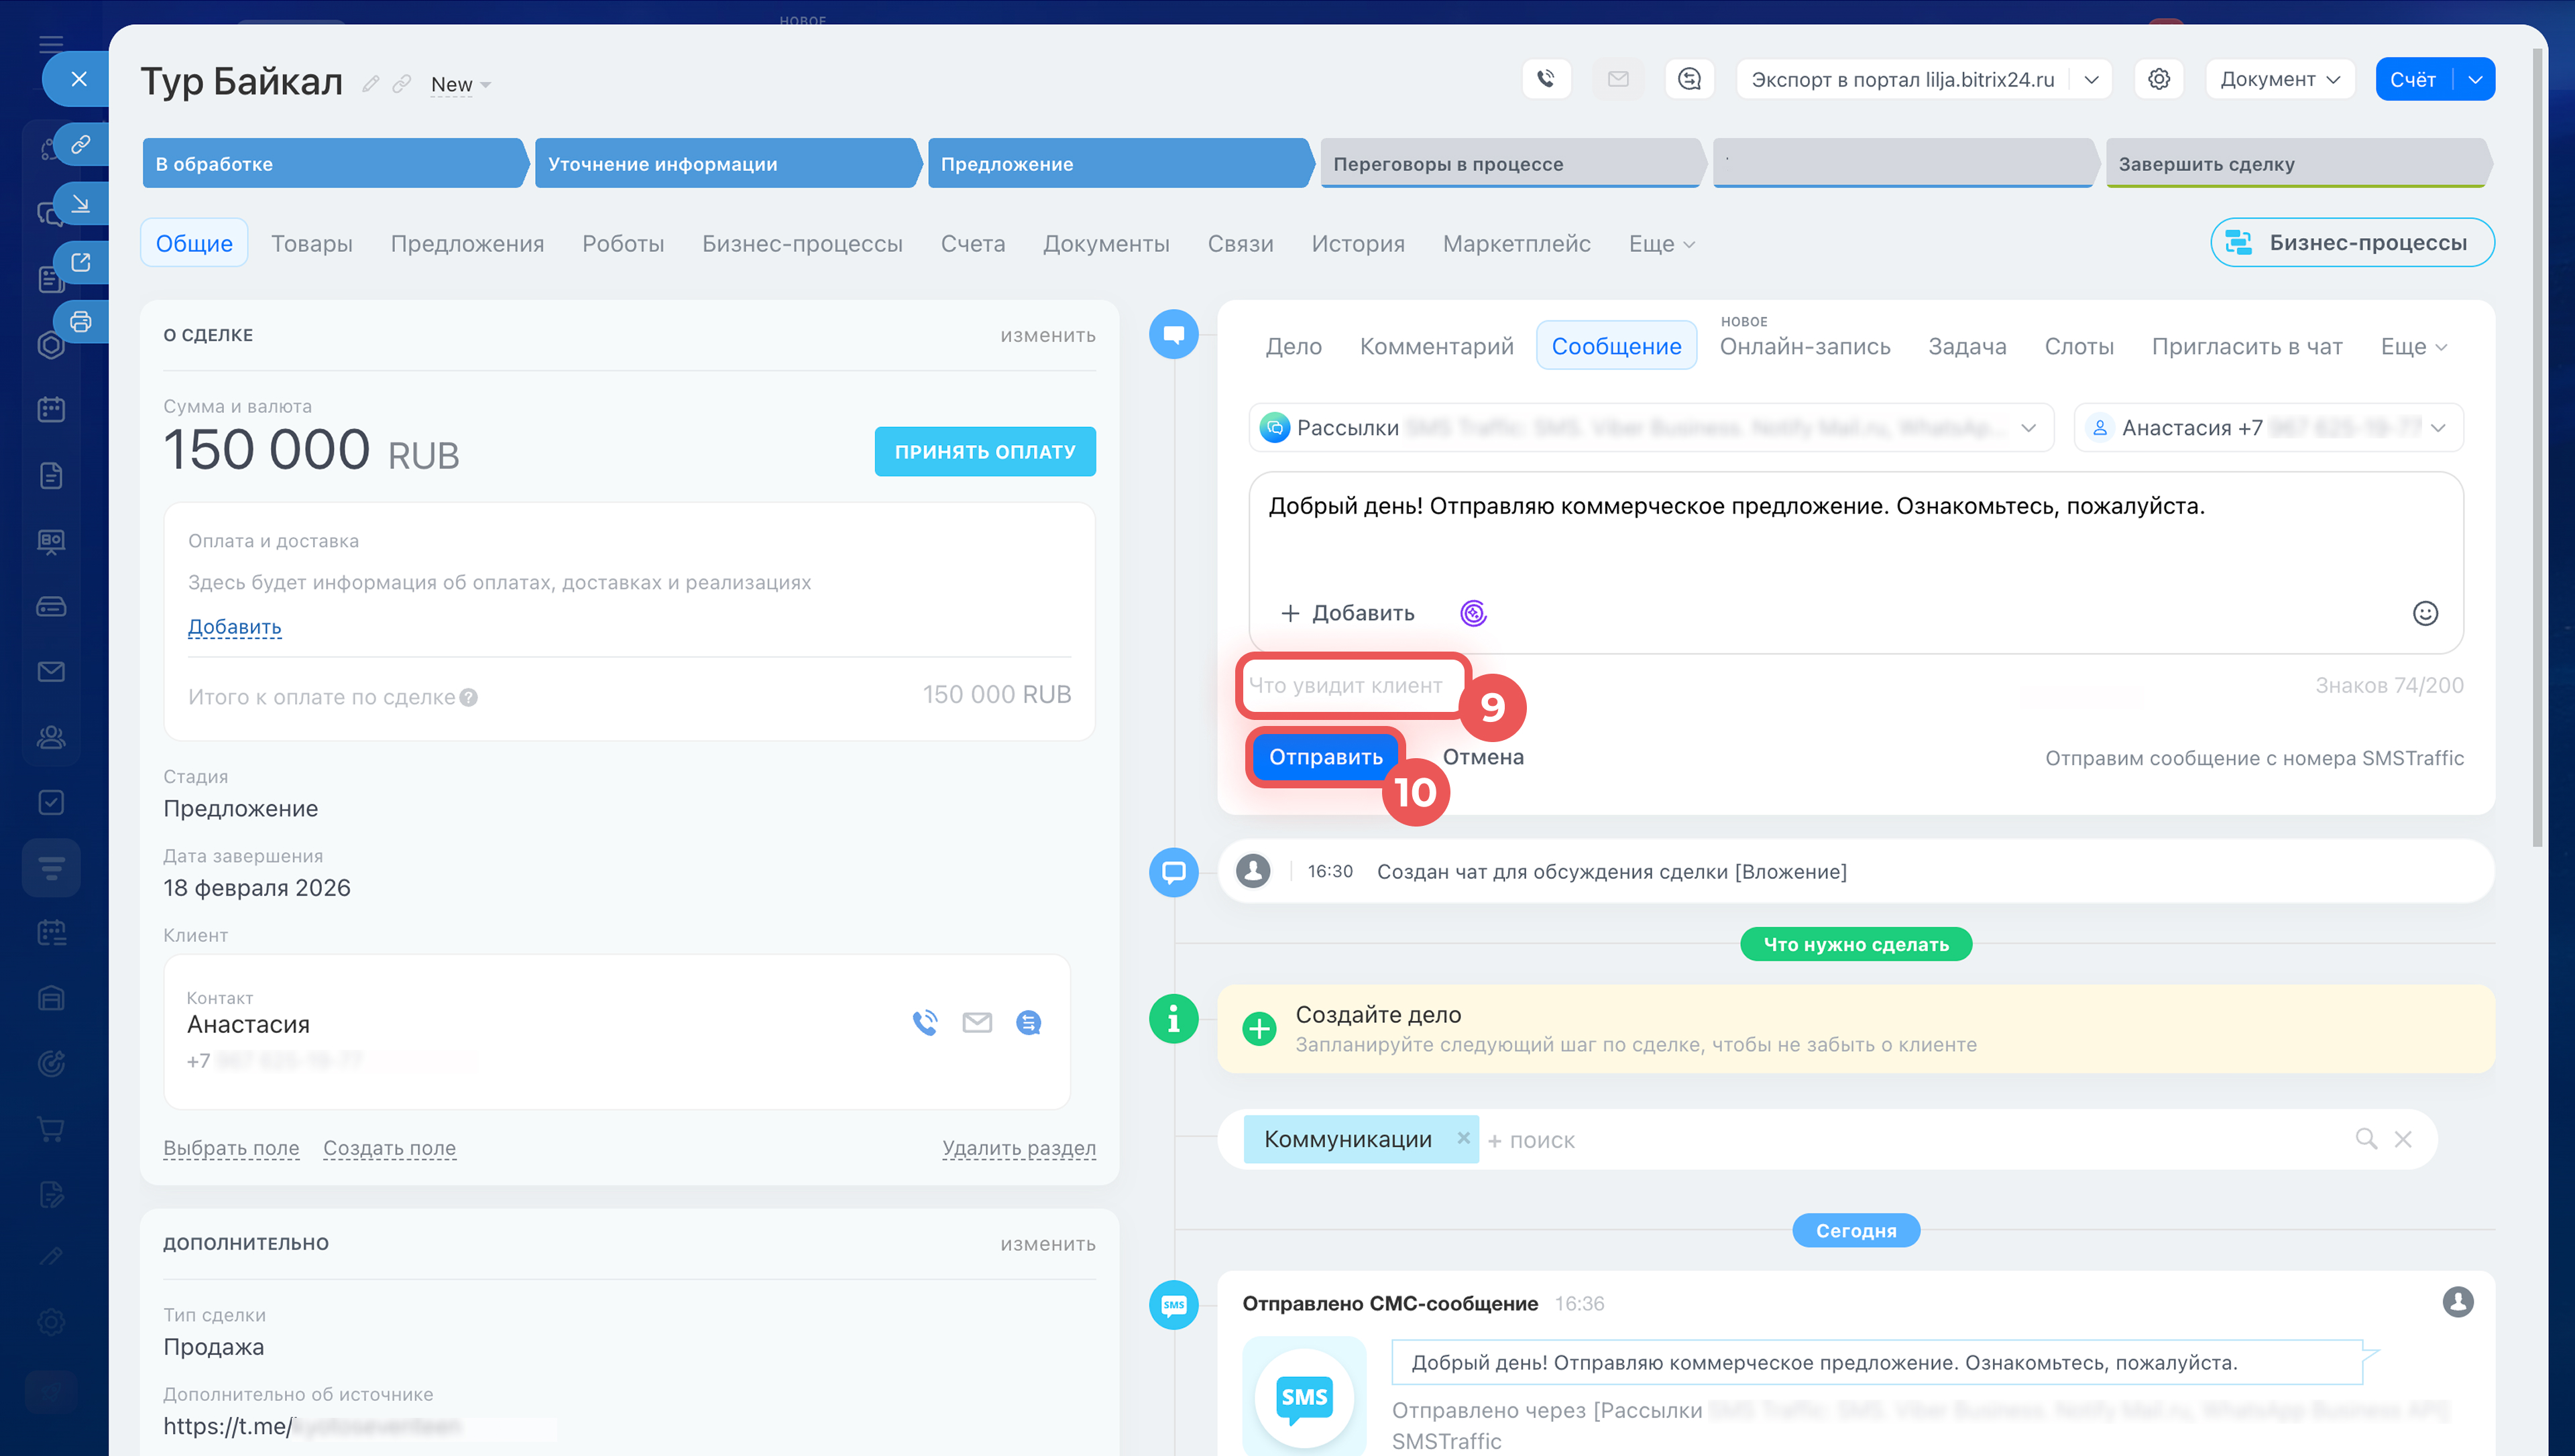2575x1456 pixels.
Task: Call contact Анастасия via phone icon
Action: (x=925, y=1022)
